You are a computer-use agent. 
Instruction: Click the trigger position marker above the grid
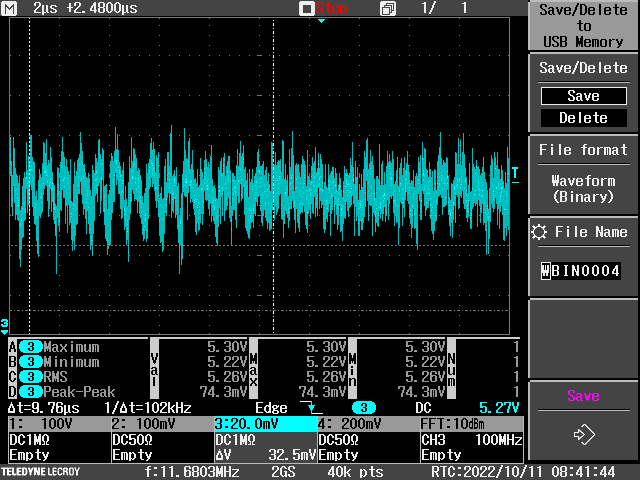coord(321,20)
